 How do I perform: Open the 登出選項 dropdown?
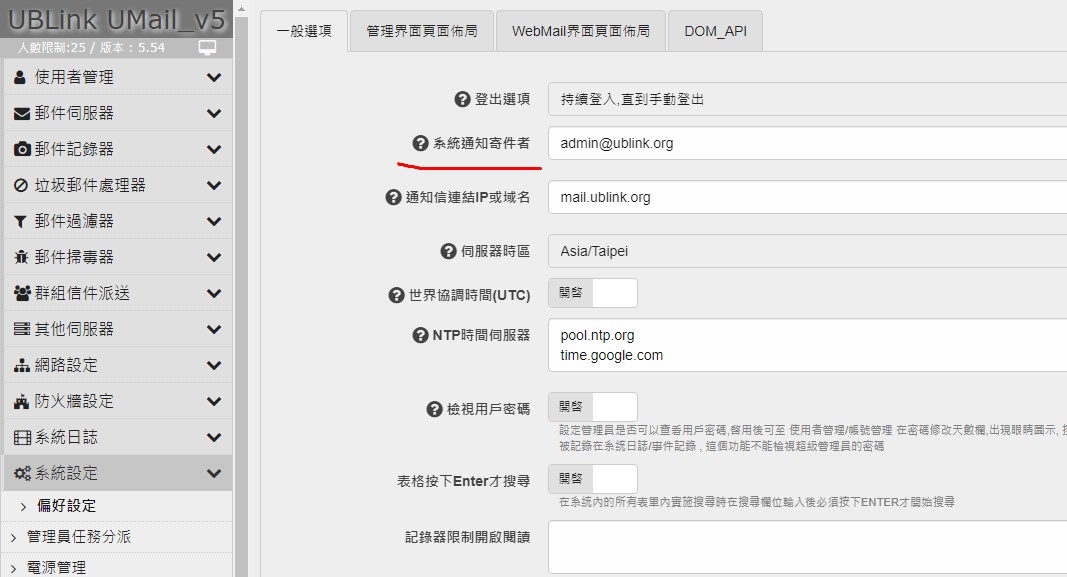point(806,99)
